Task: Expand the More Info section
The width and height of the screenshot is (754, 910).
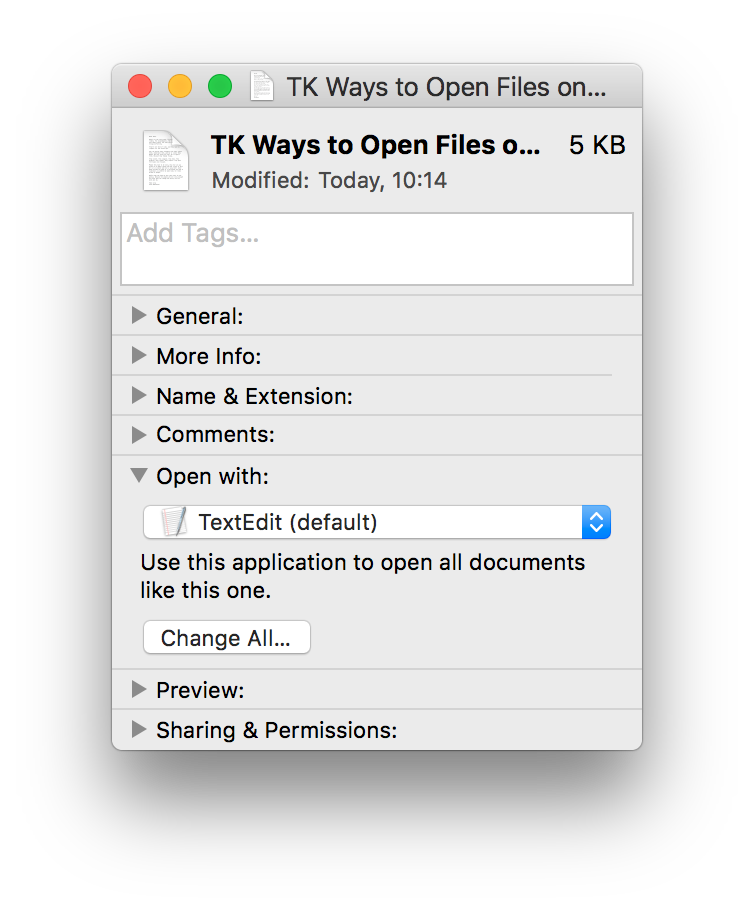Action: point(139,356)
